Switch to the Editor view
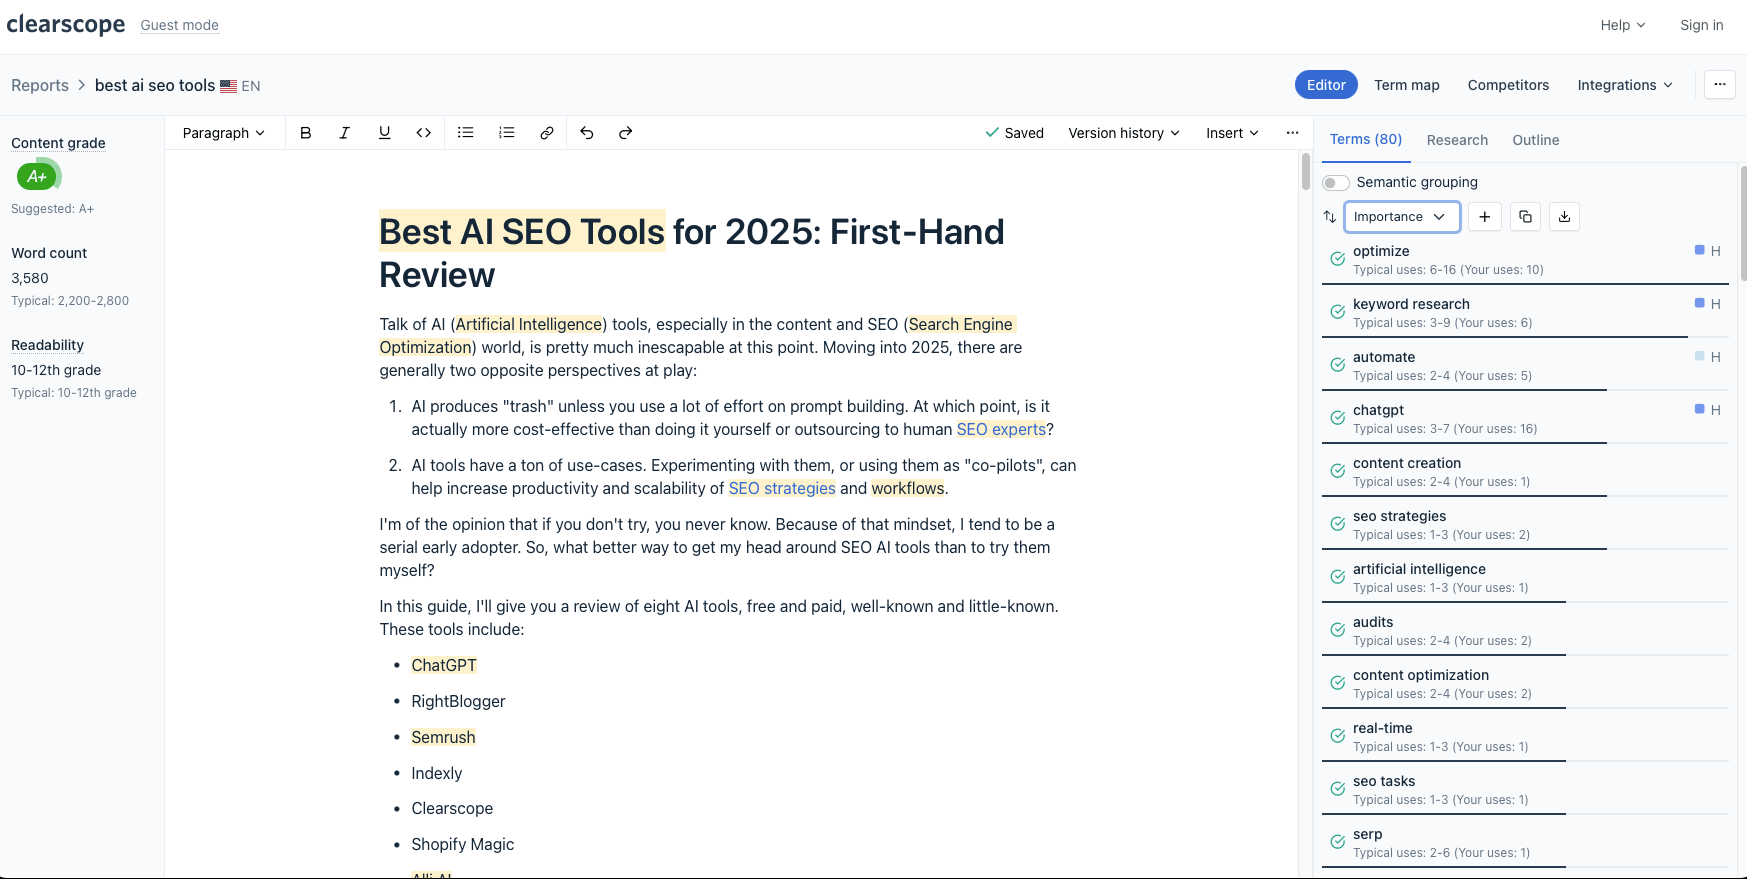Viewport: 1747px width, 879px height. [1326, 85]
